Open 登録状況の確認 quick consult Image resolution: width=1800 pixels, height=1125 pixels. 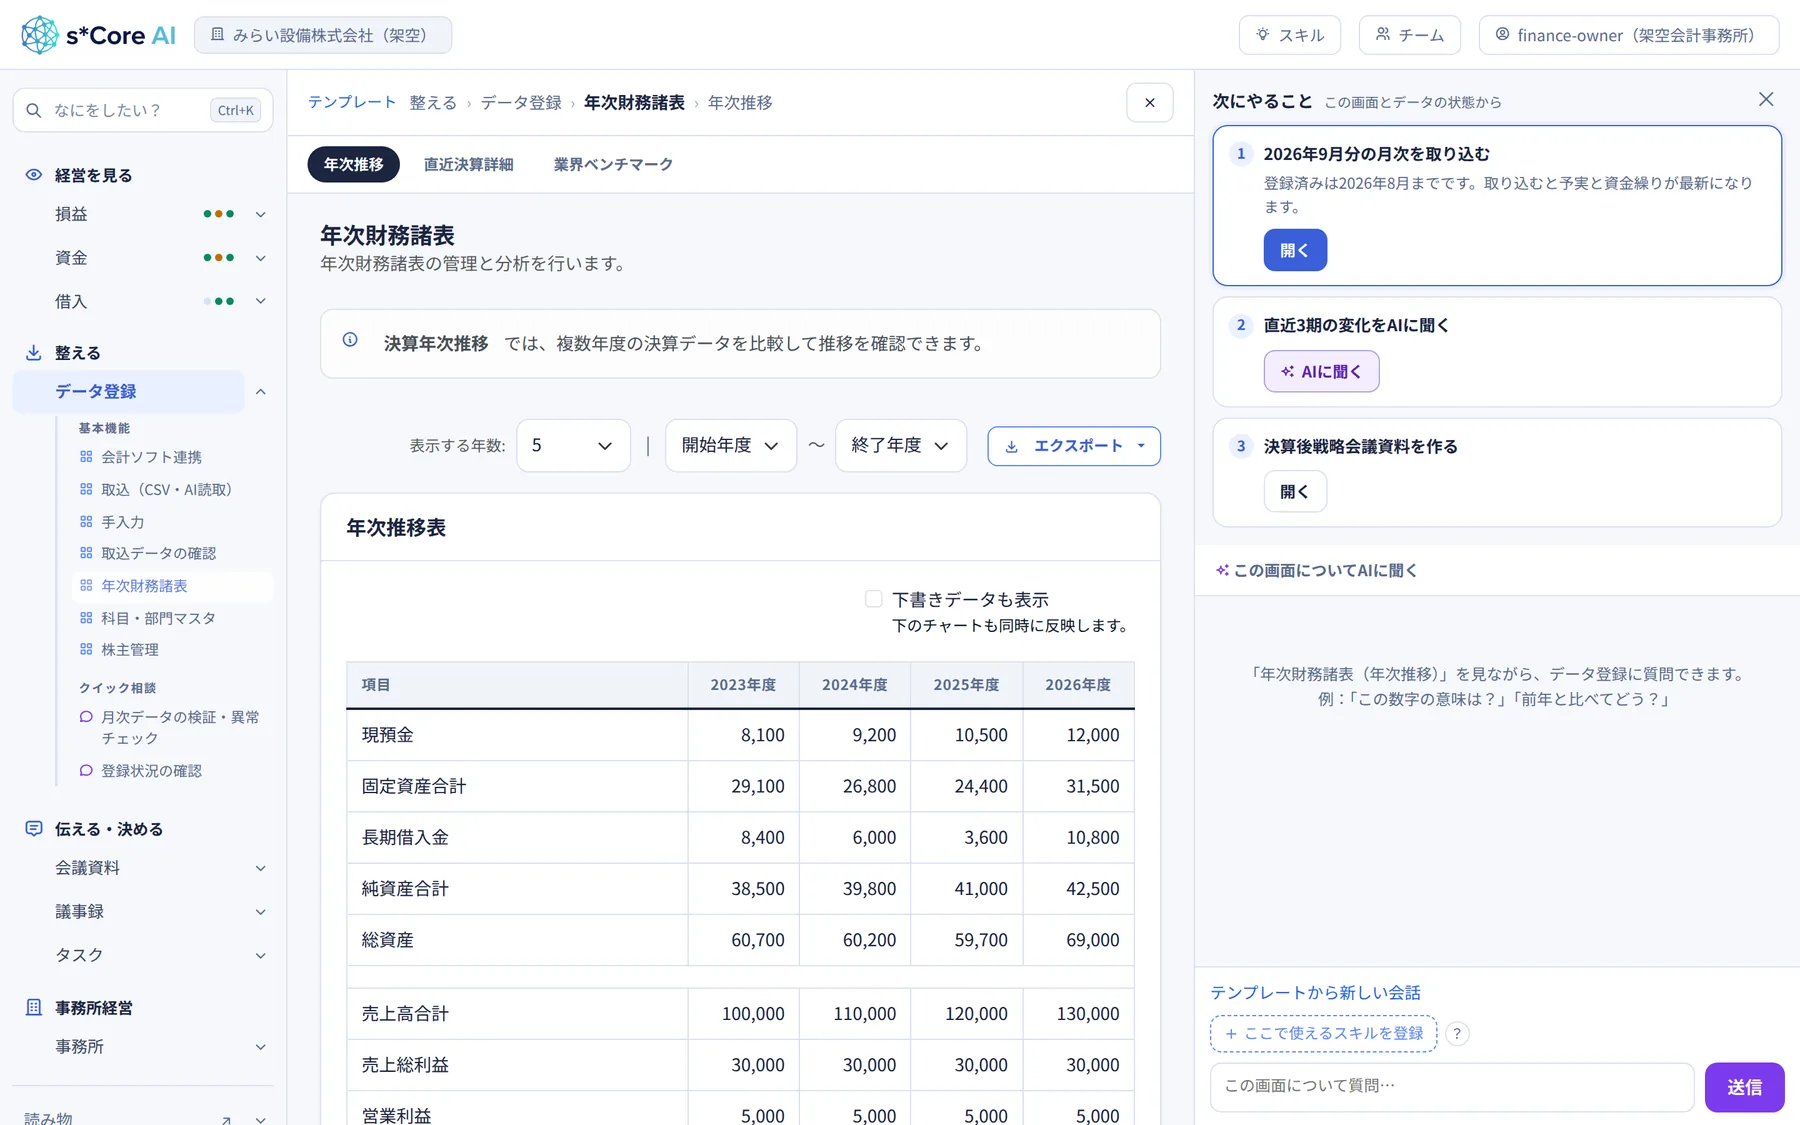click(x=151, y=771)
